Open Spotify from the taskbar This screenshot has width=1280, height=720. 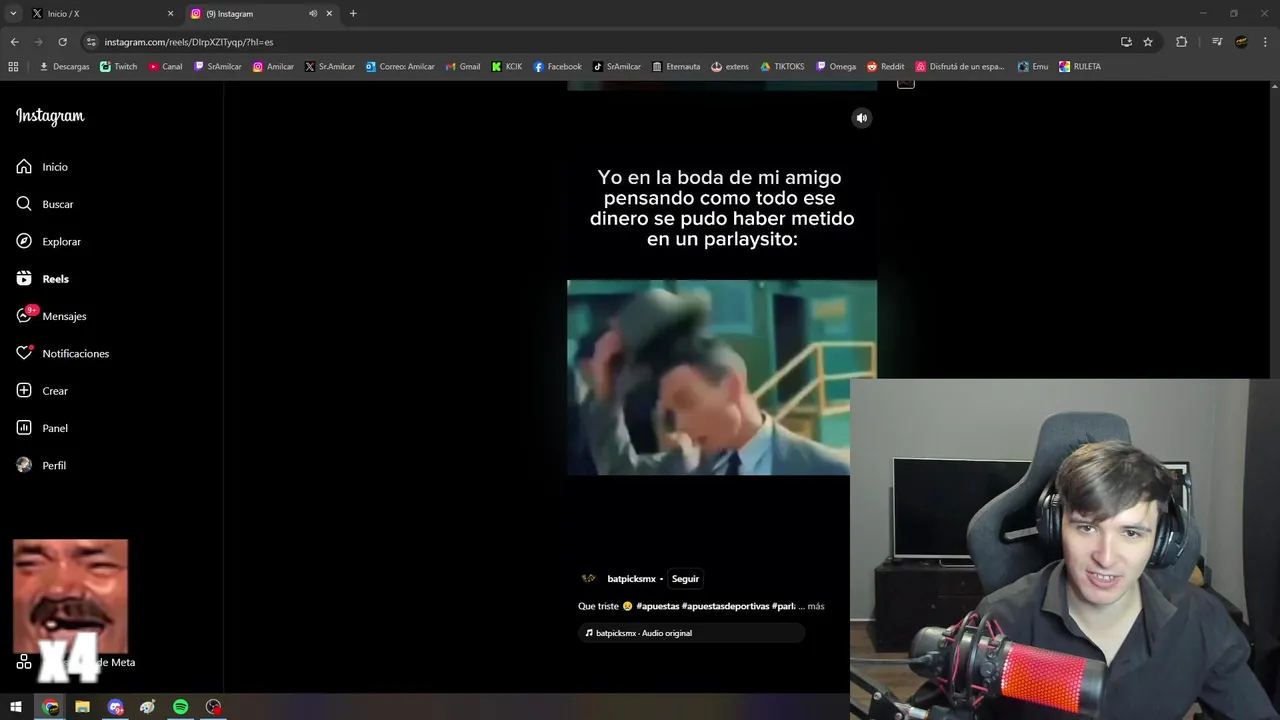[181, 707]
